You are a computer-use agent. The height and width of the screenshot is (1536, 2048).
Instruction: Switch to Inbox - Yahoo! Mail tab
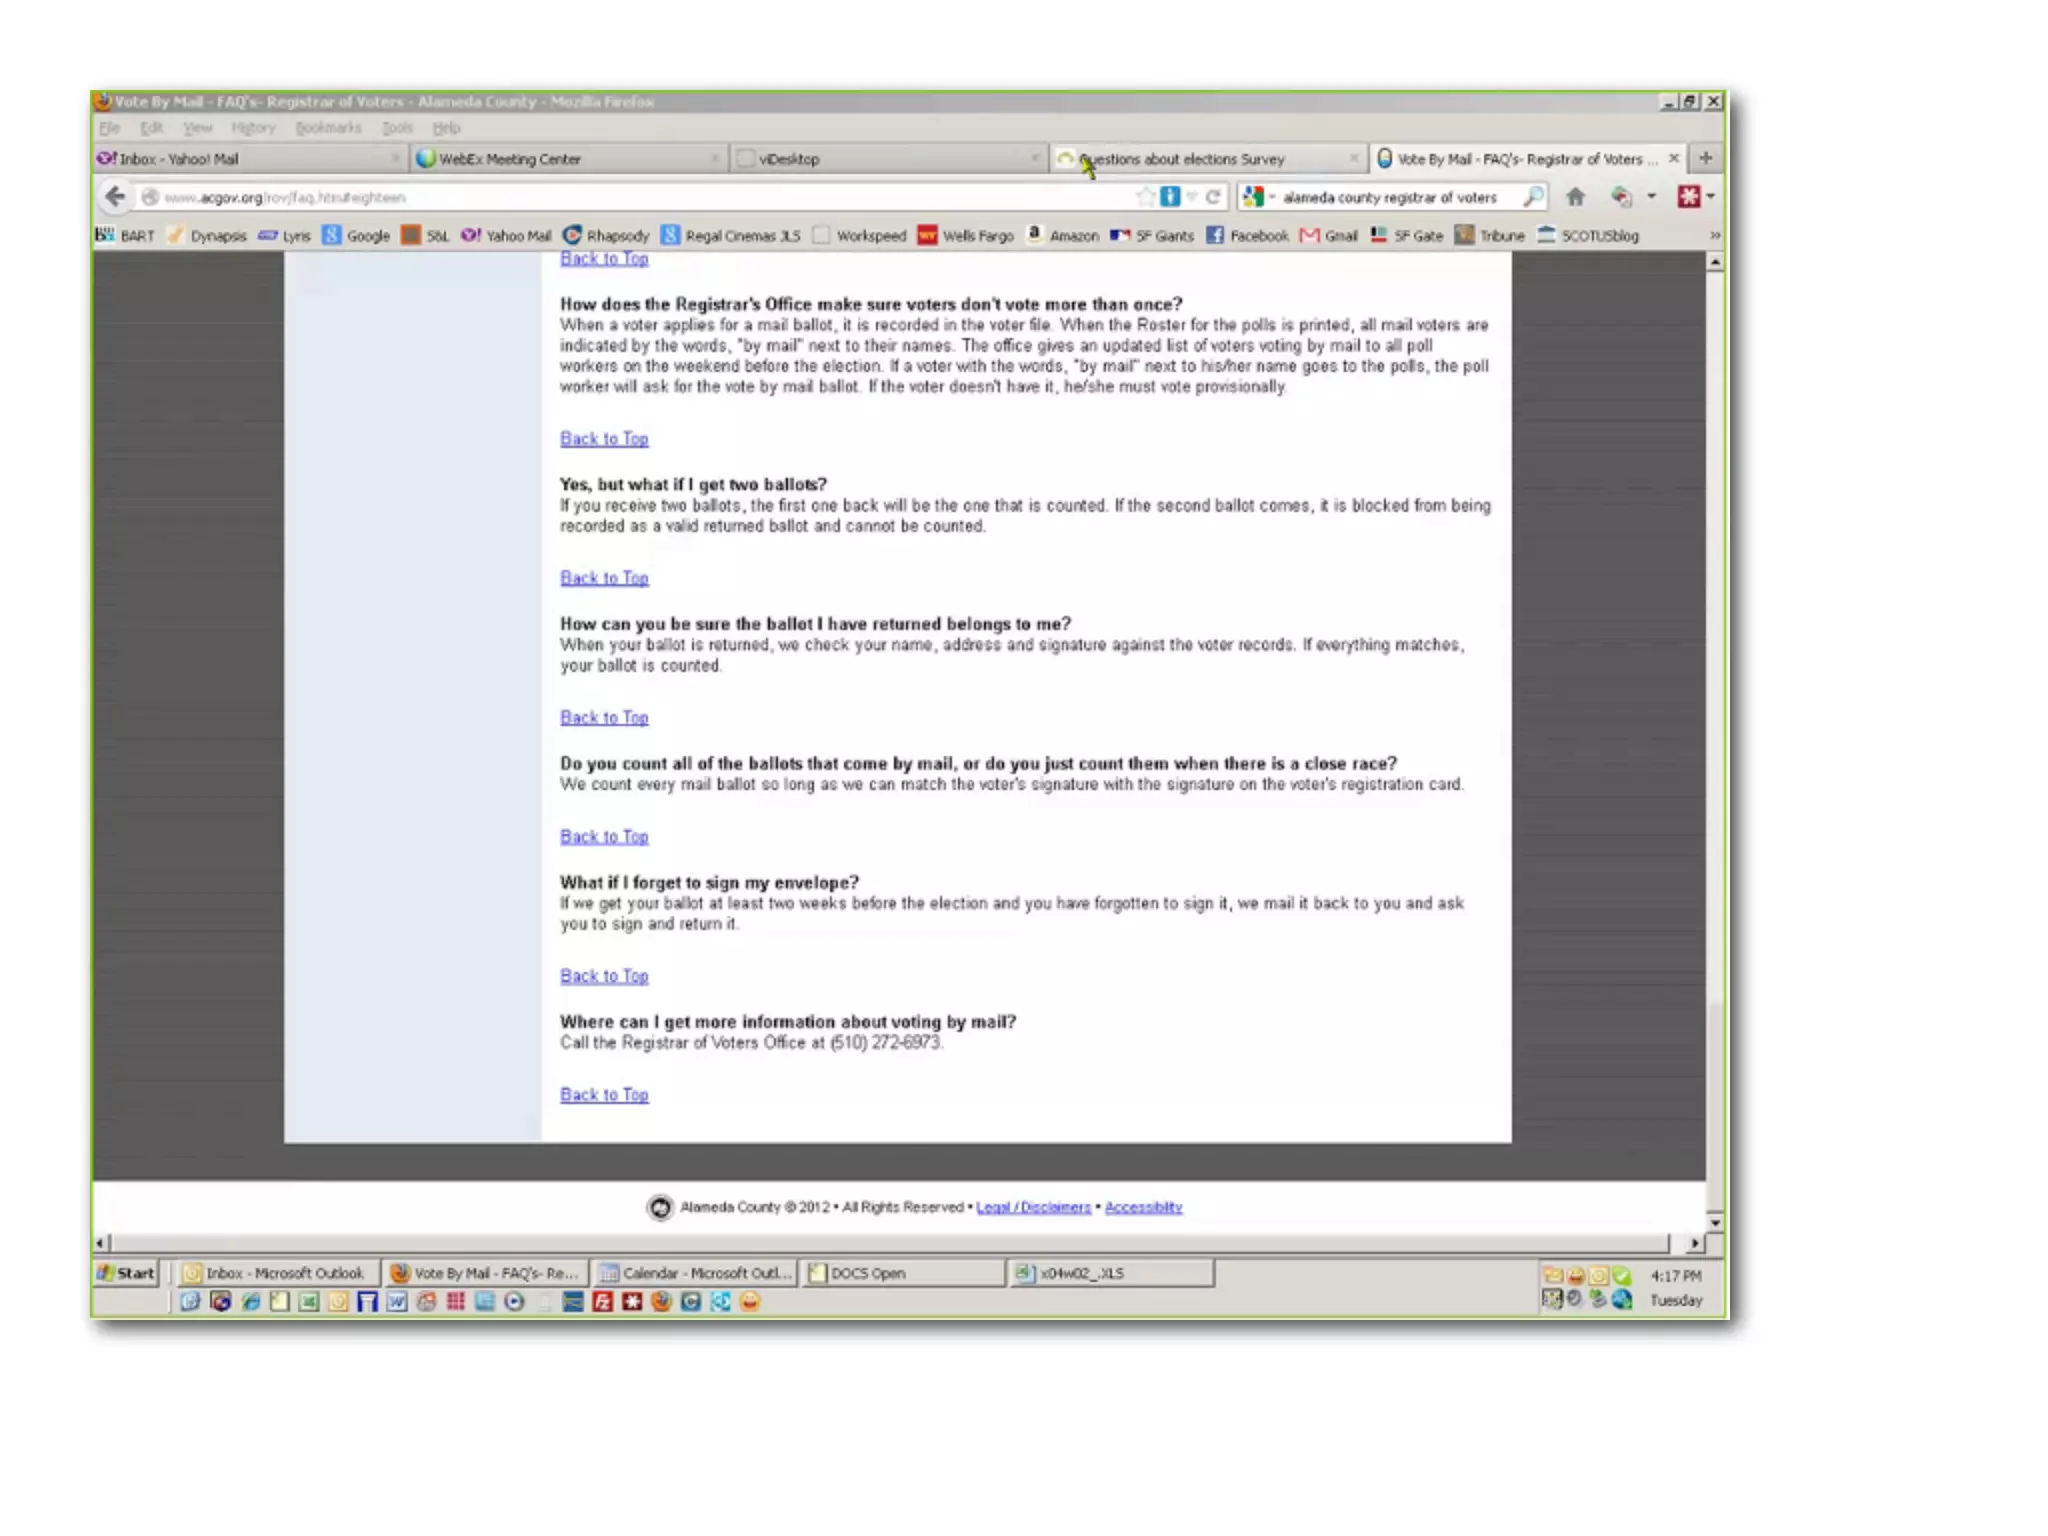178,158
